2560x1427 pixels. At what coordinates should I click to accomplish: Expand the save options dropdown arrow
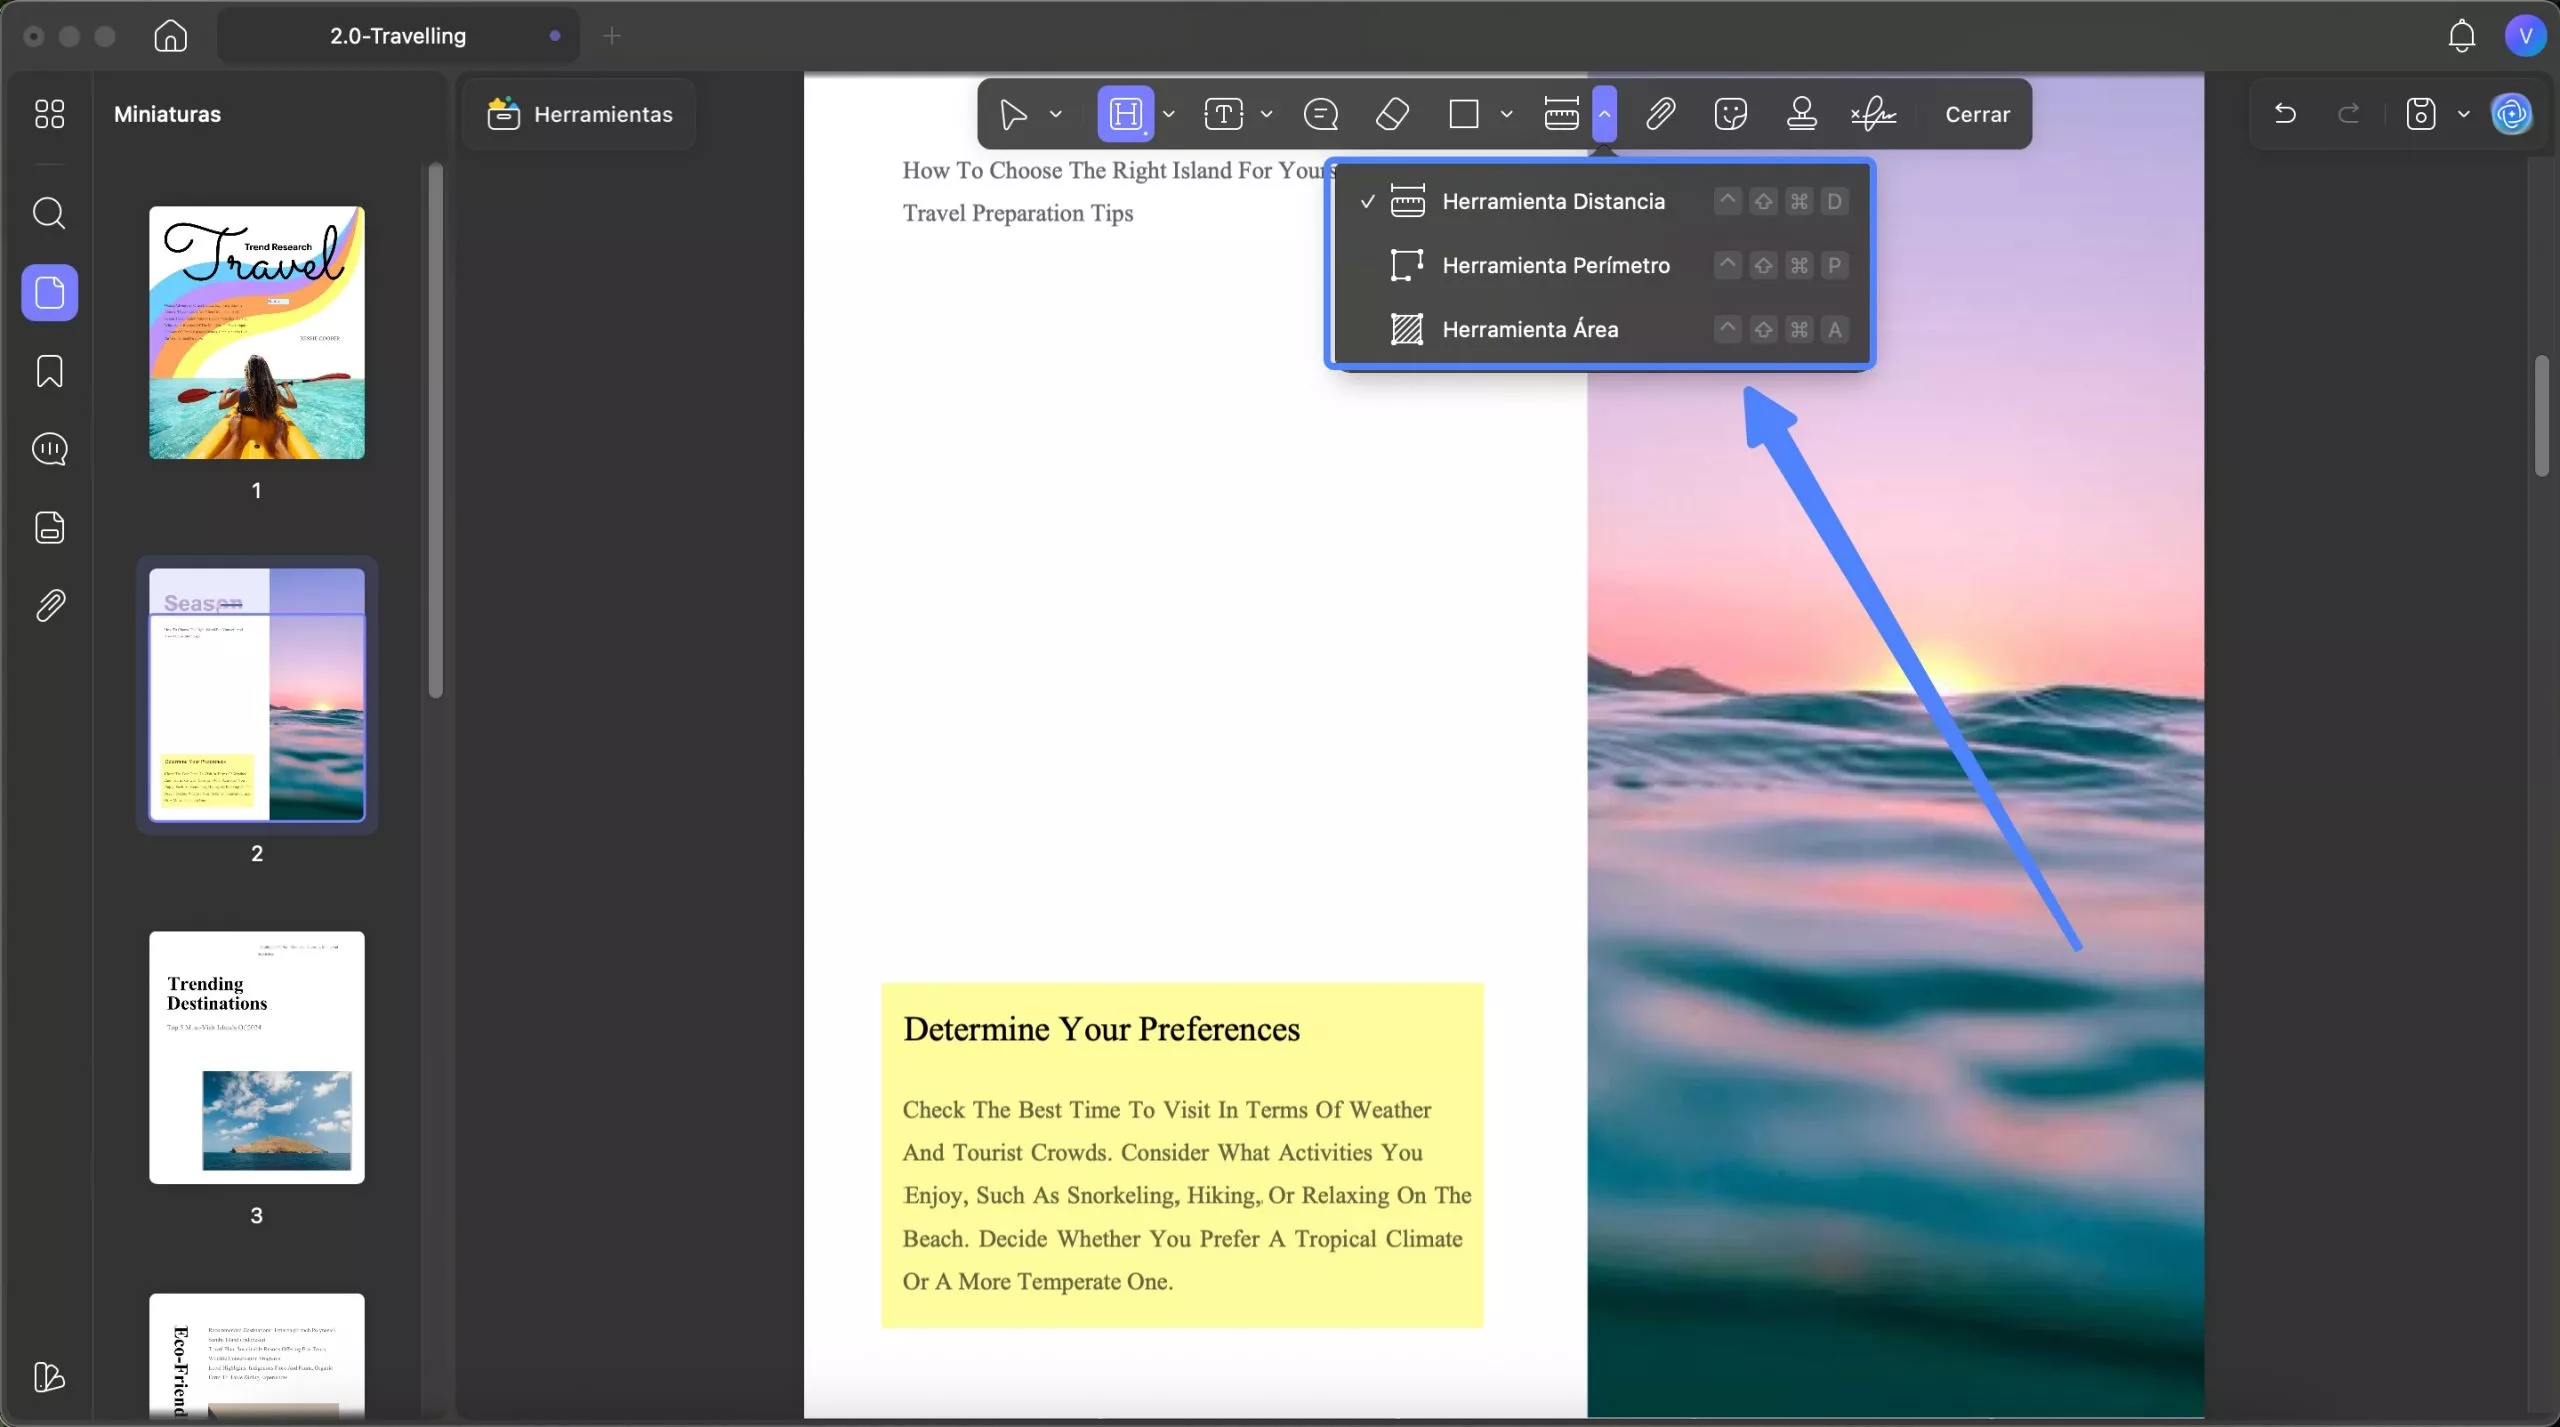coord(2463,114)
